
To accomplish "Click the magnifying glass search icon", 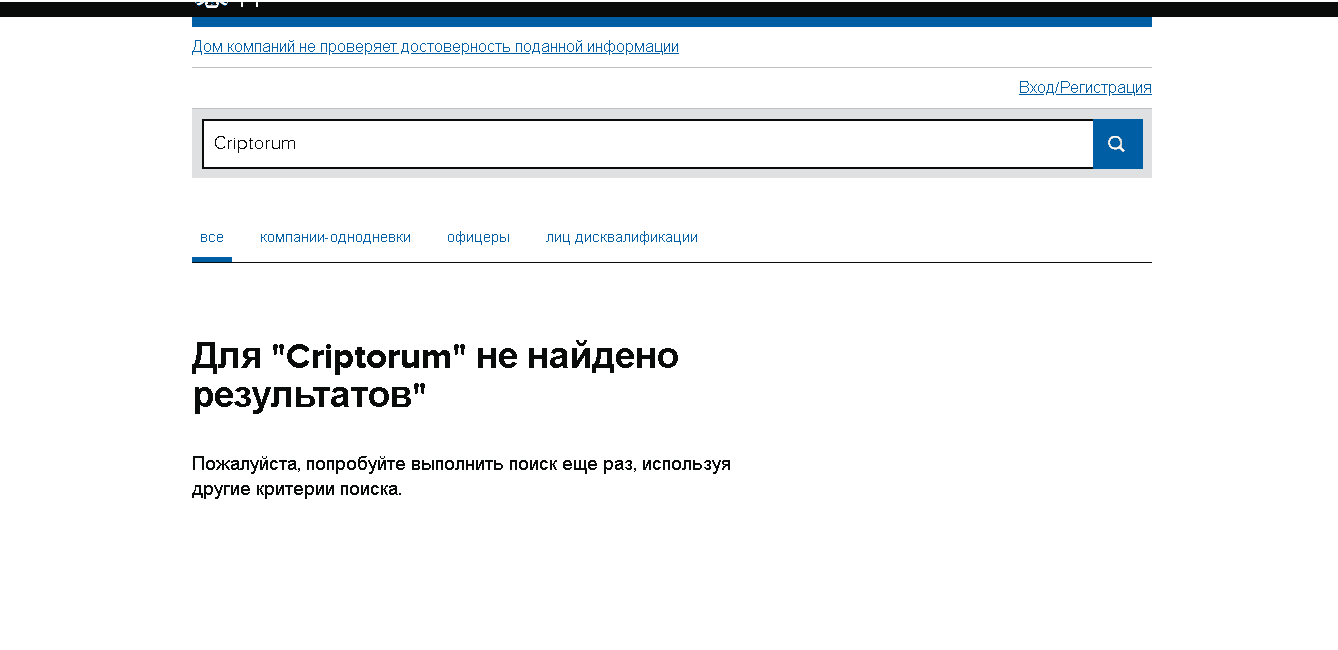I will pos(1117,143).
